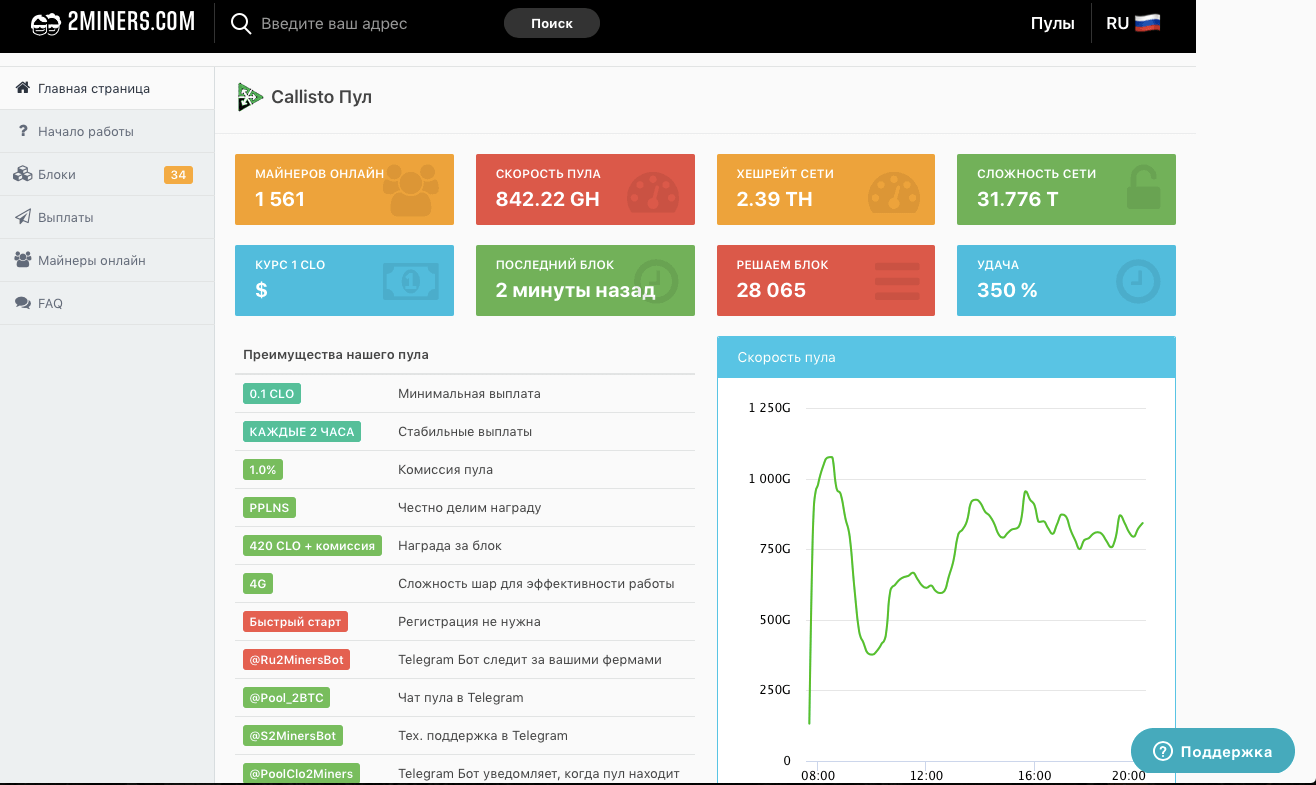Screen dimensions: 1316x785
Task: Click the people icon in miners card
Action: coord(411,192)
